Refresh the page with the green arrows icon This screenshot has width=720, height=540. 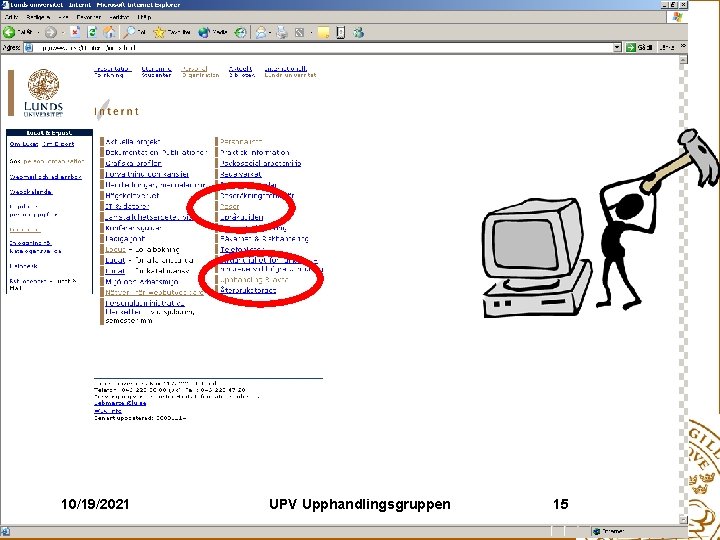(92, 32)
